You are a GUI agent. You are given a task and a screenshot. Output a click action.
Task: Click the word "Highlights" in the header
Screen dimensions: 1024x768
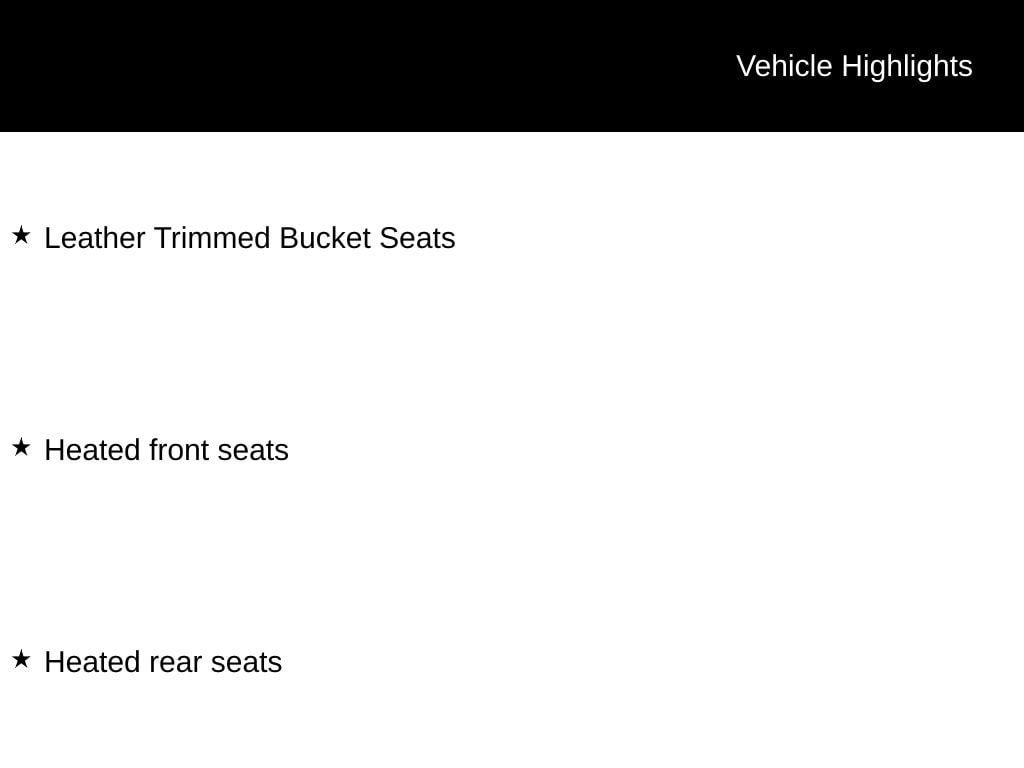click(907, 66)
